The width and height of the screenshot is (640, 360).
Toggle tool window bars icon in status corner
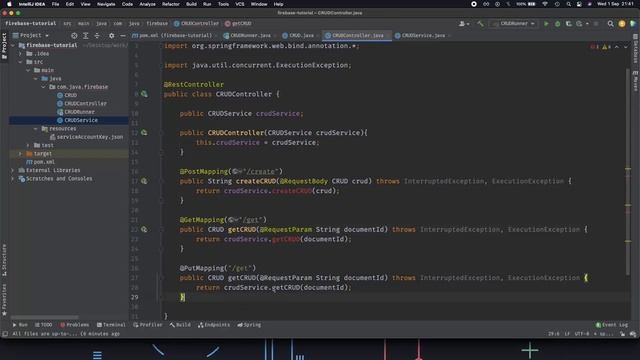[5, 334]
